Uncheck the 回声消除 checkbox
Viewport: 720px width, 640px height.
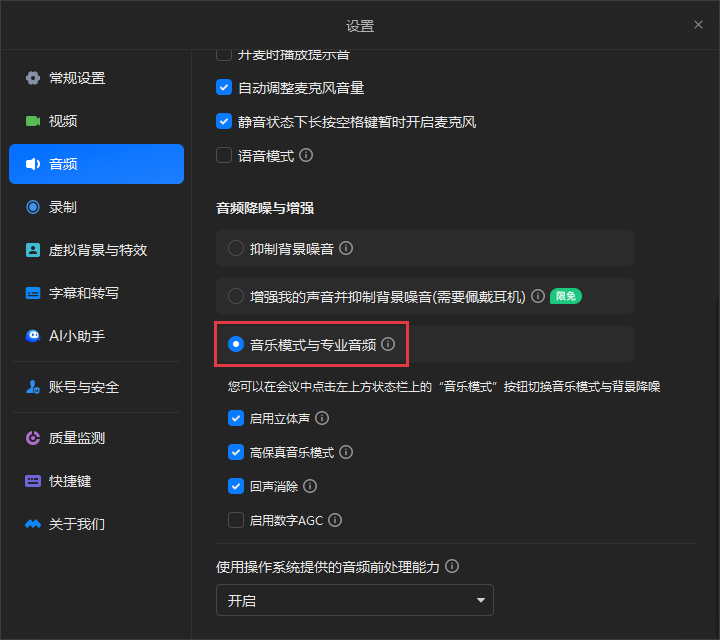pos(236,486)
